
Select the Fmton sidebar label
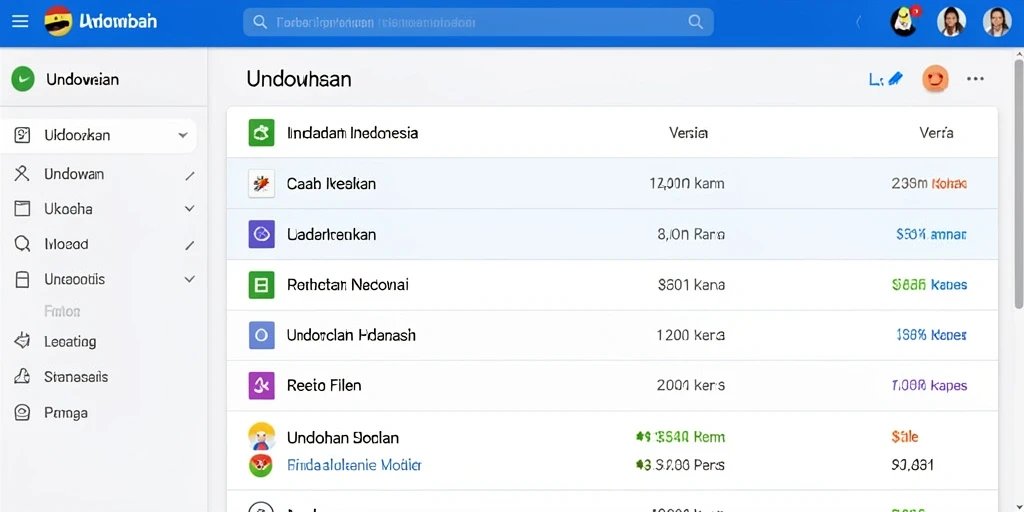pos(62,312)
